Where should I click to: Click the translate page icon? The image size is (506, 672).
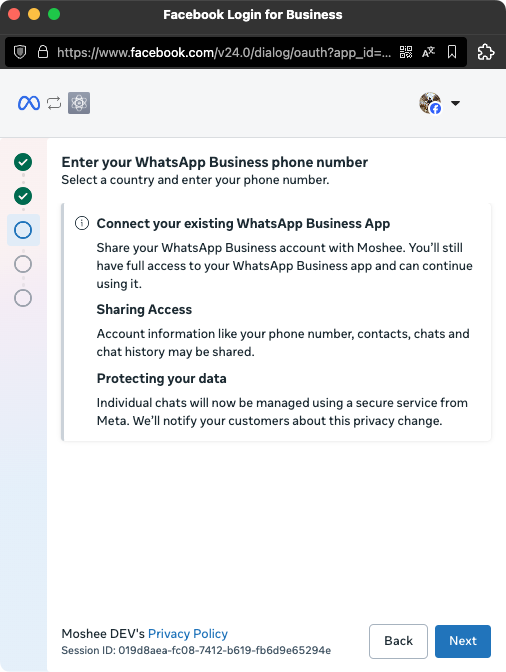(428, 52)
